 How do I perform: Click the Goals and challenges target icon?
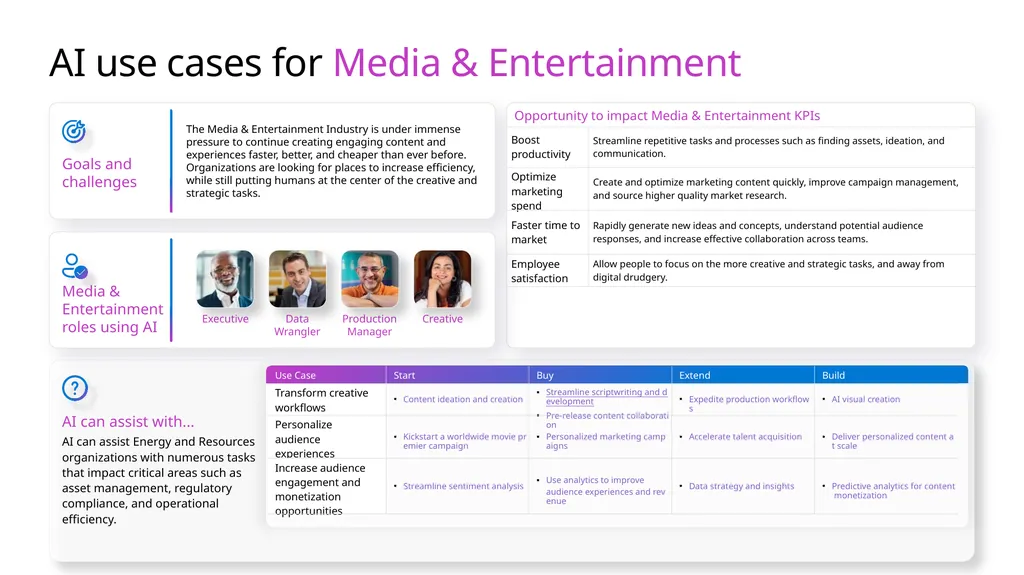point(74,131)
